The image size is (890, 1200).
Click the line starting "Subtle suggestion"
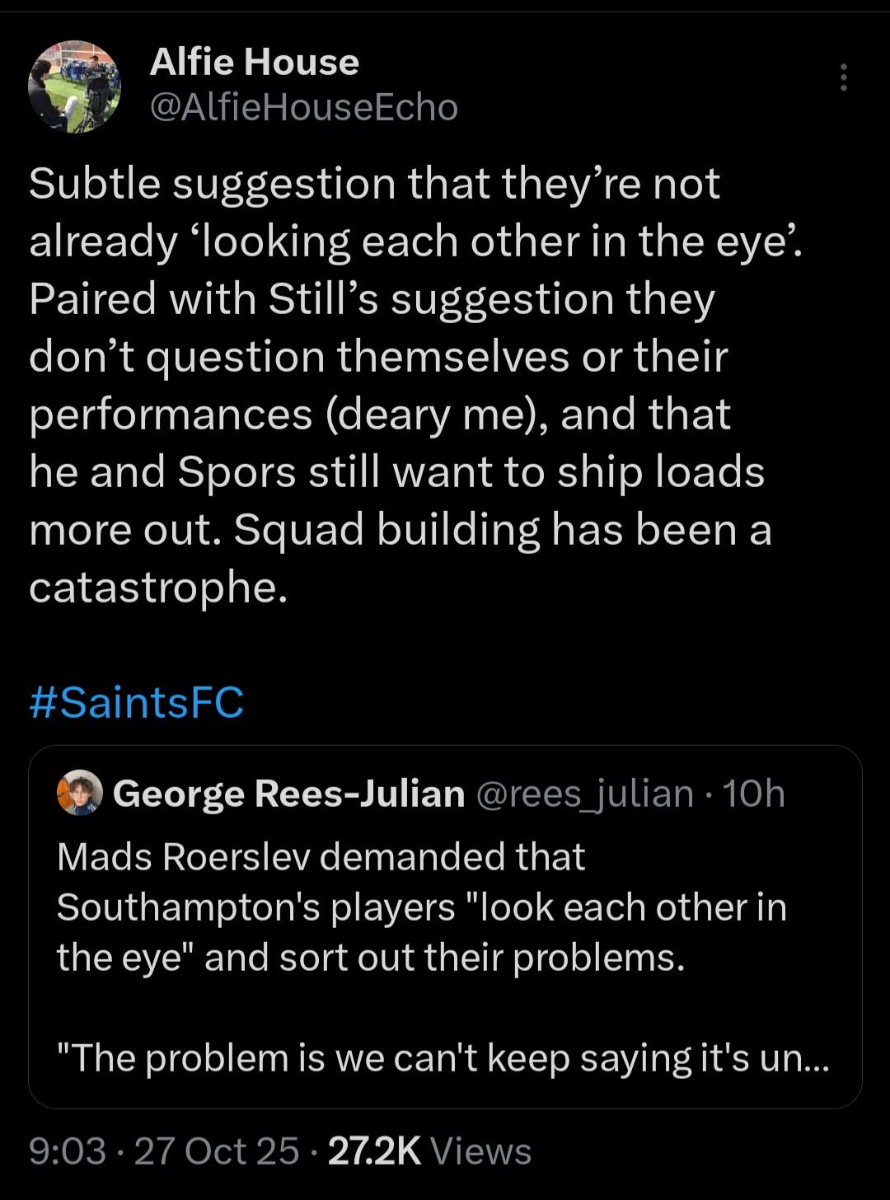[x=374, y=184]
